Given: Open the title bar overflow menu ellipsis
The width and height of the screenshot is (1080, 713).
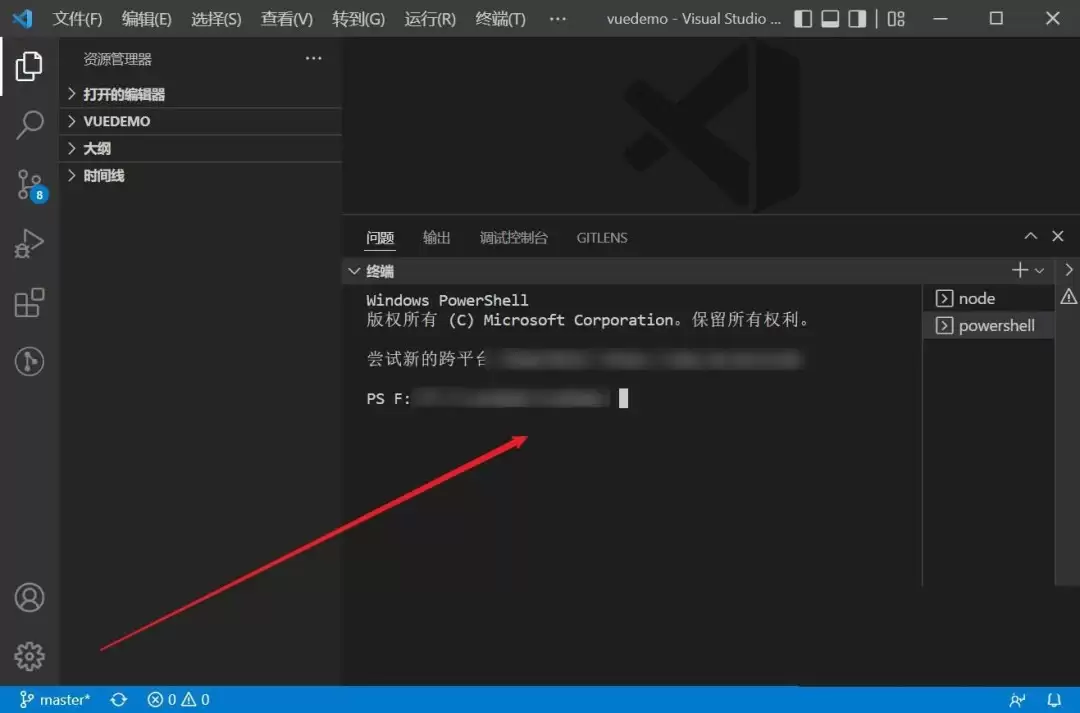Looking at the screenshot, I should click(x=558, y=19).
